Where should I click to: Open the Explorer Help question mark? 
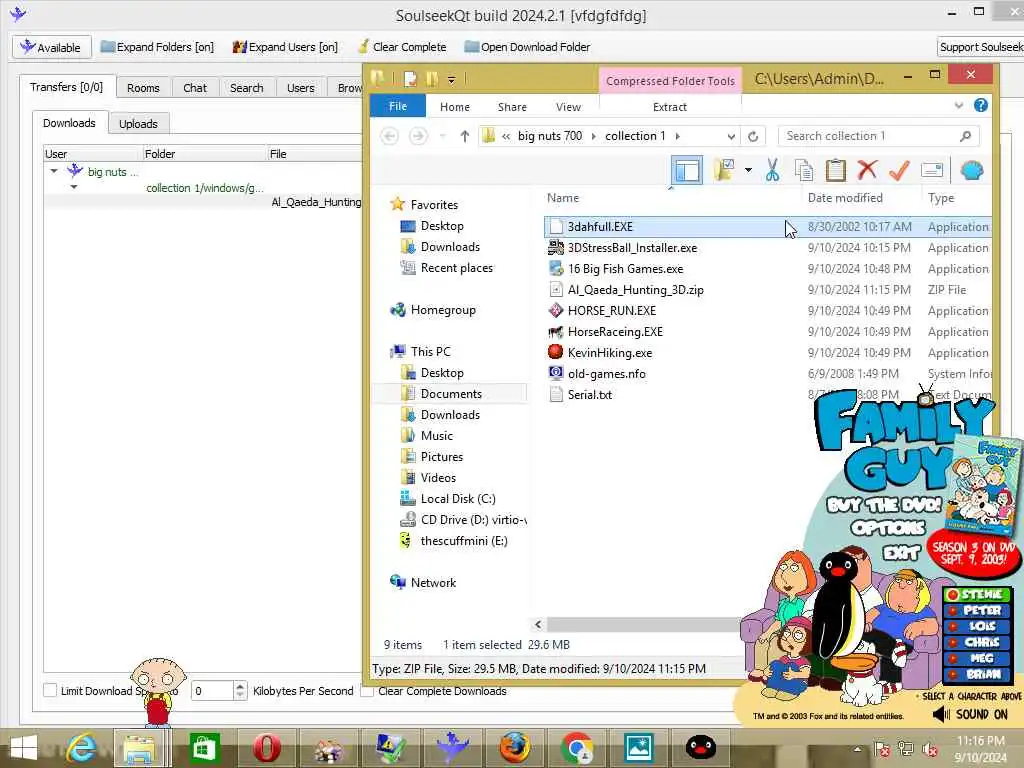980,106
